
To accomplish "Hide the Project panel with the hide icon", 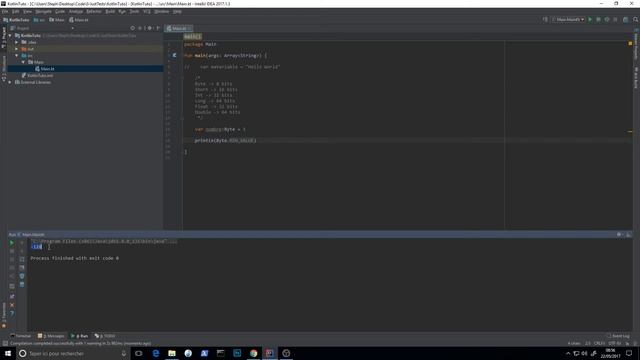I will 158,28.
